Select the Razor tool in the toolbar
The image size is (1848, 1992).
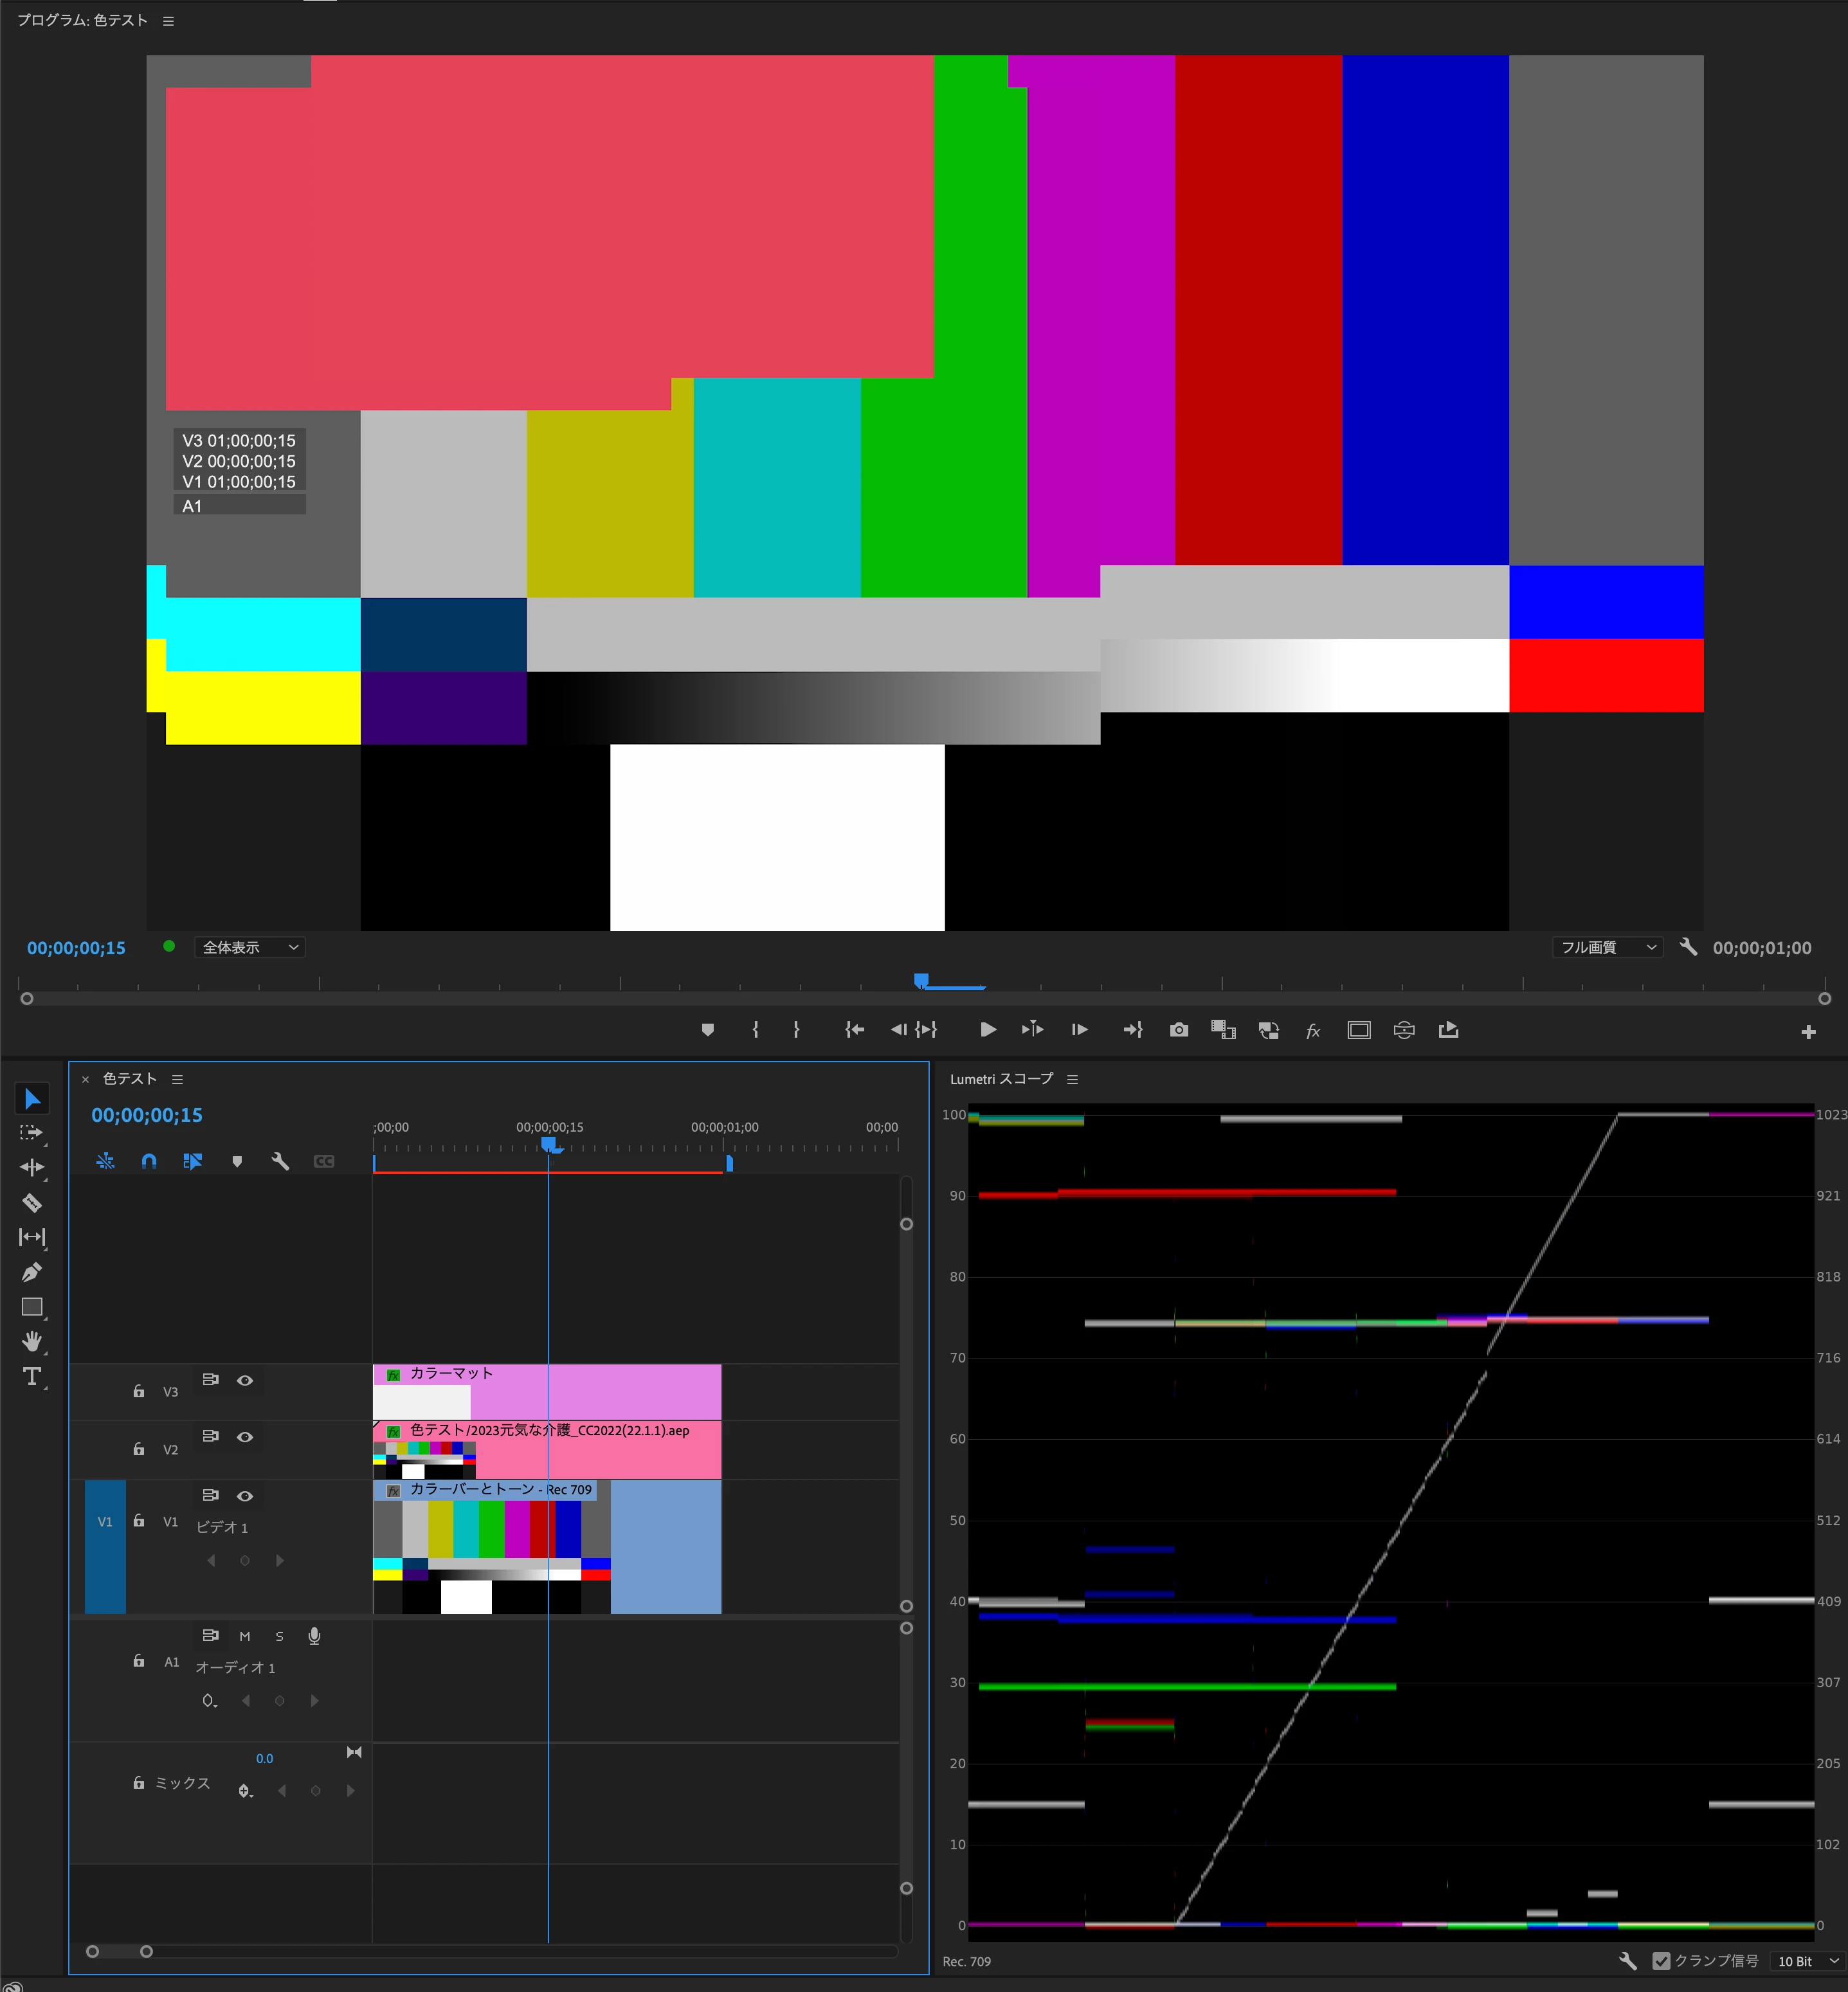(x=31, y=1203)
